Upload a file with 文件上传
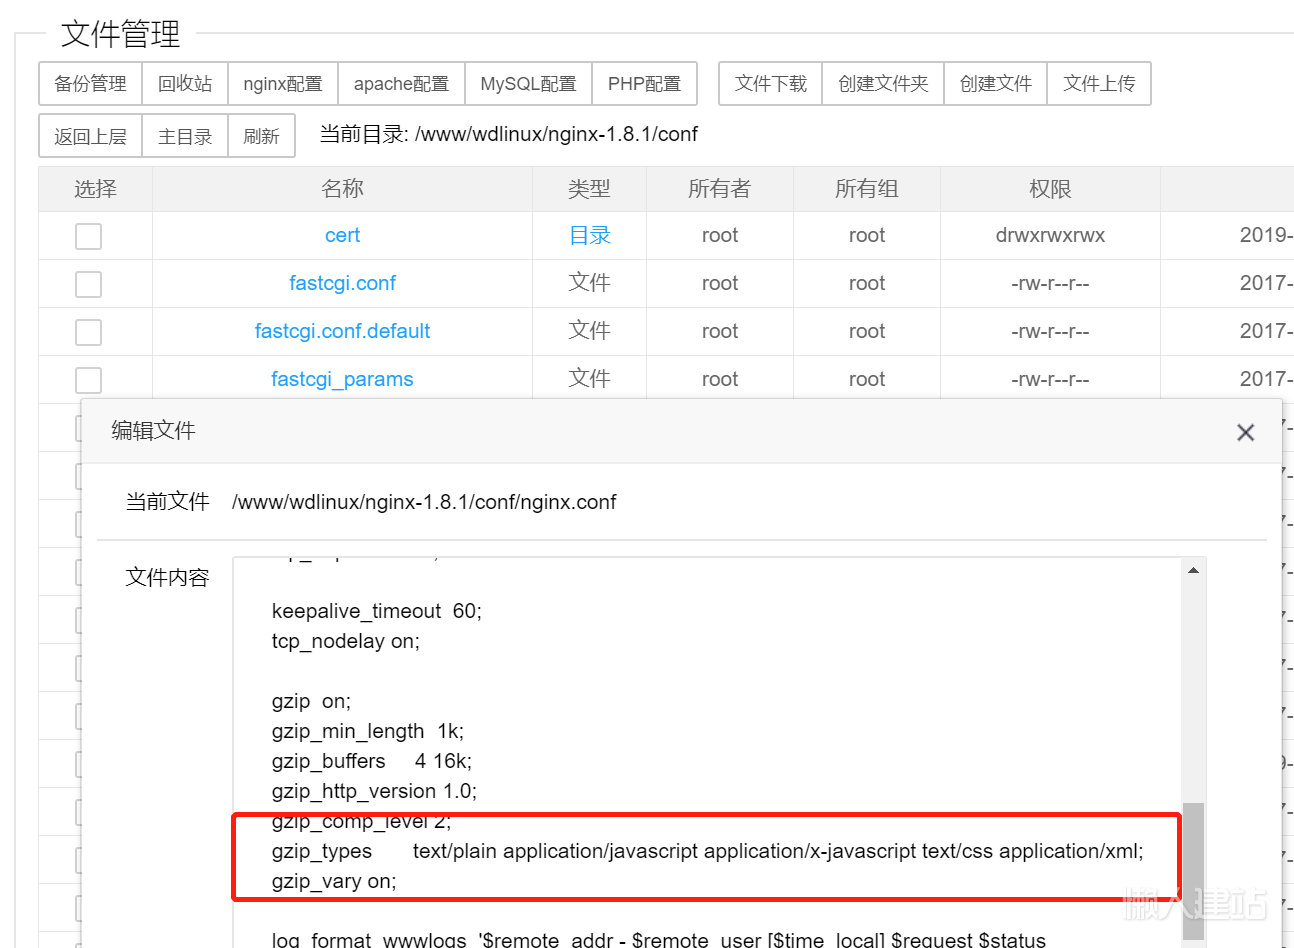1294x948 pixels. click(1099, 83)
